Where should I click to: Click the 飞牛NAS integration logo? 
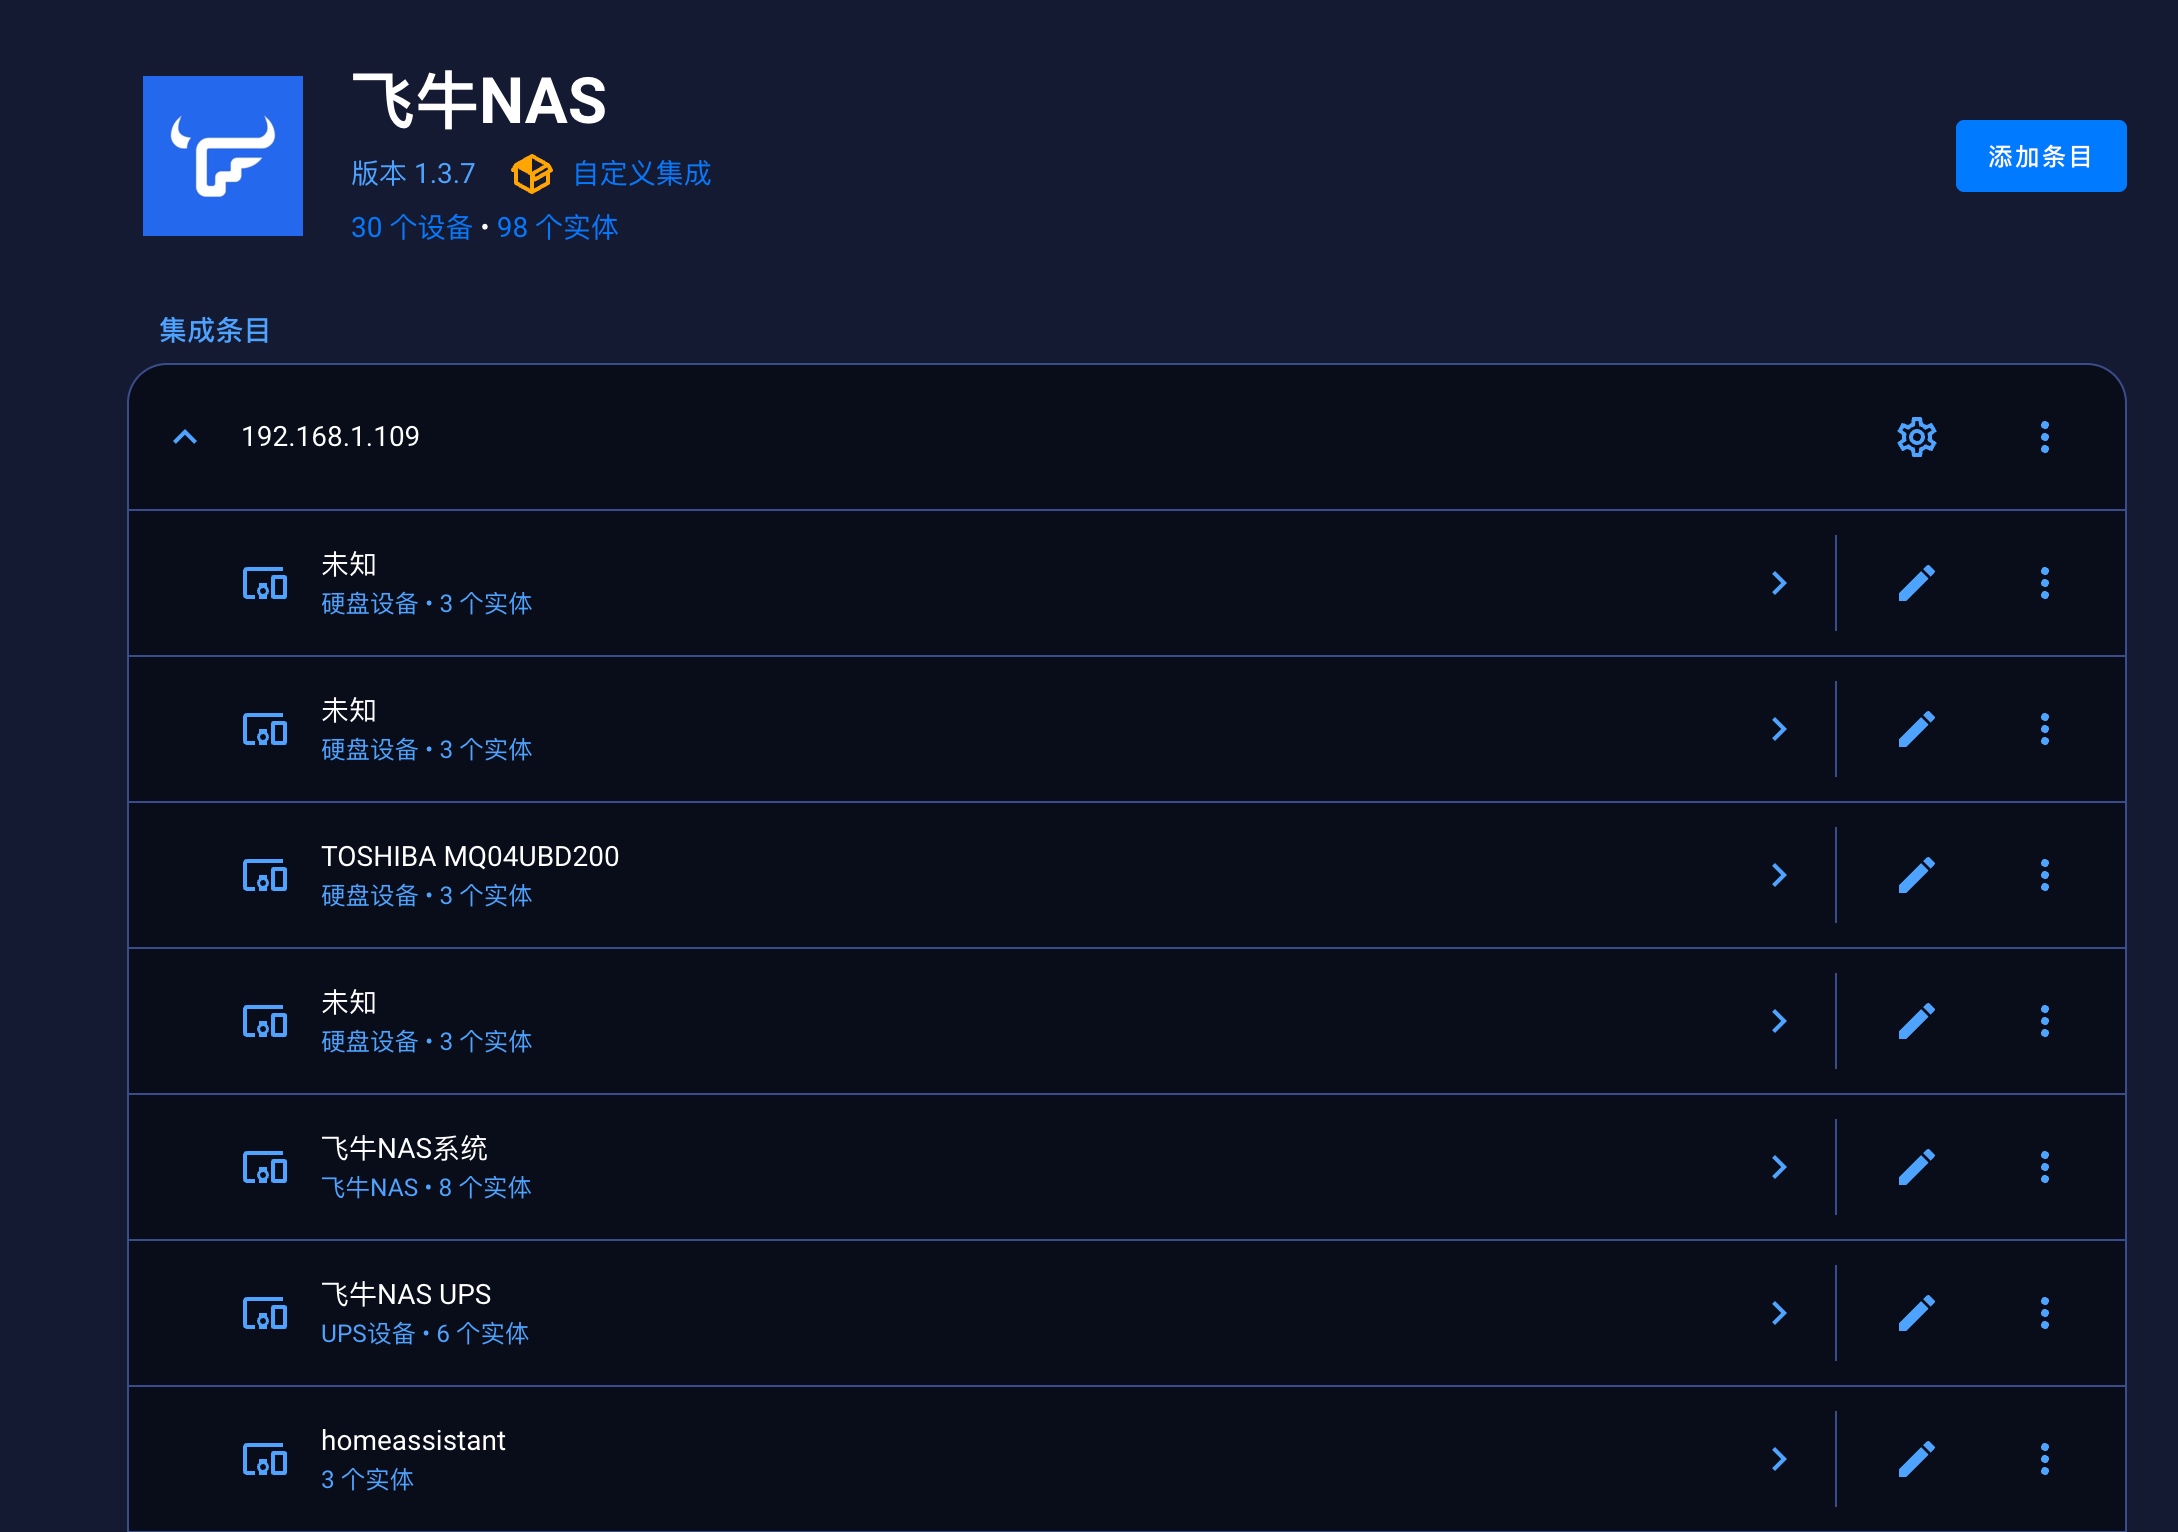pyautogui.click(x=223, y=156)
